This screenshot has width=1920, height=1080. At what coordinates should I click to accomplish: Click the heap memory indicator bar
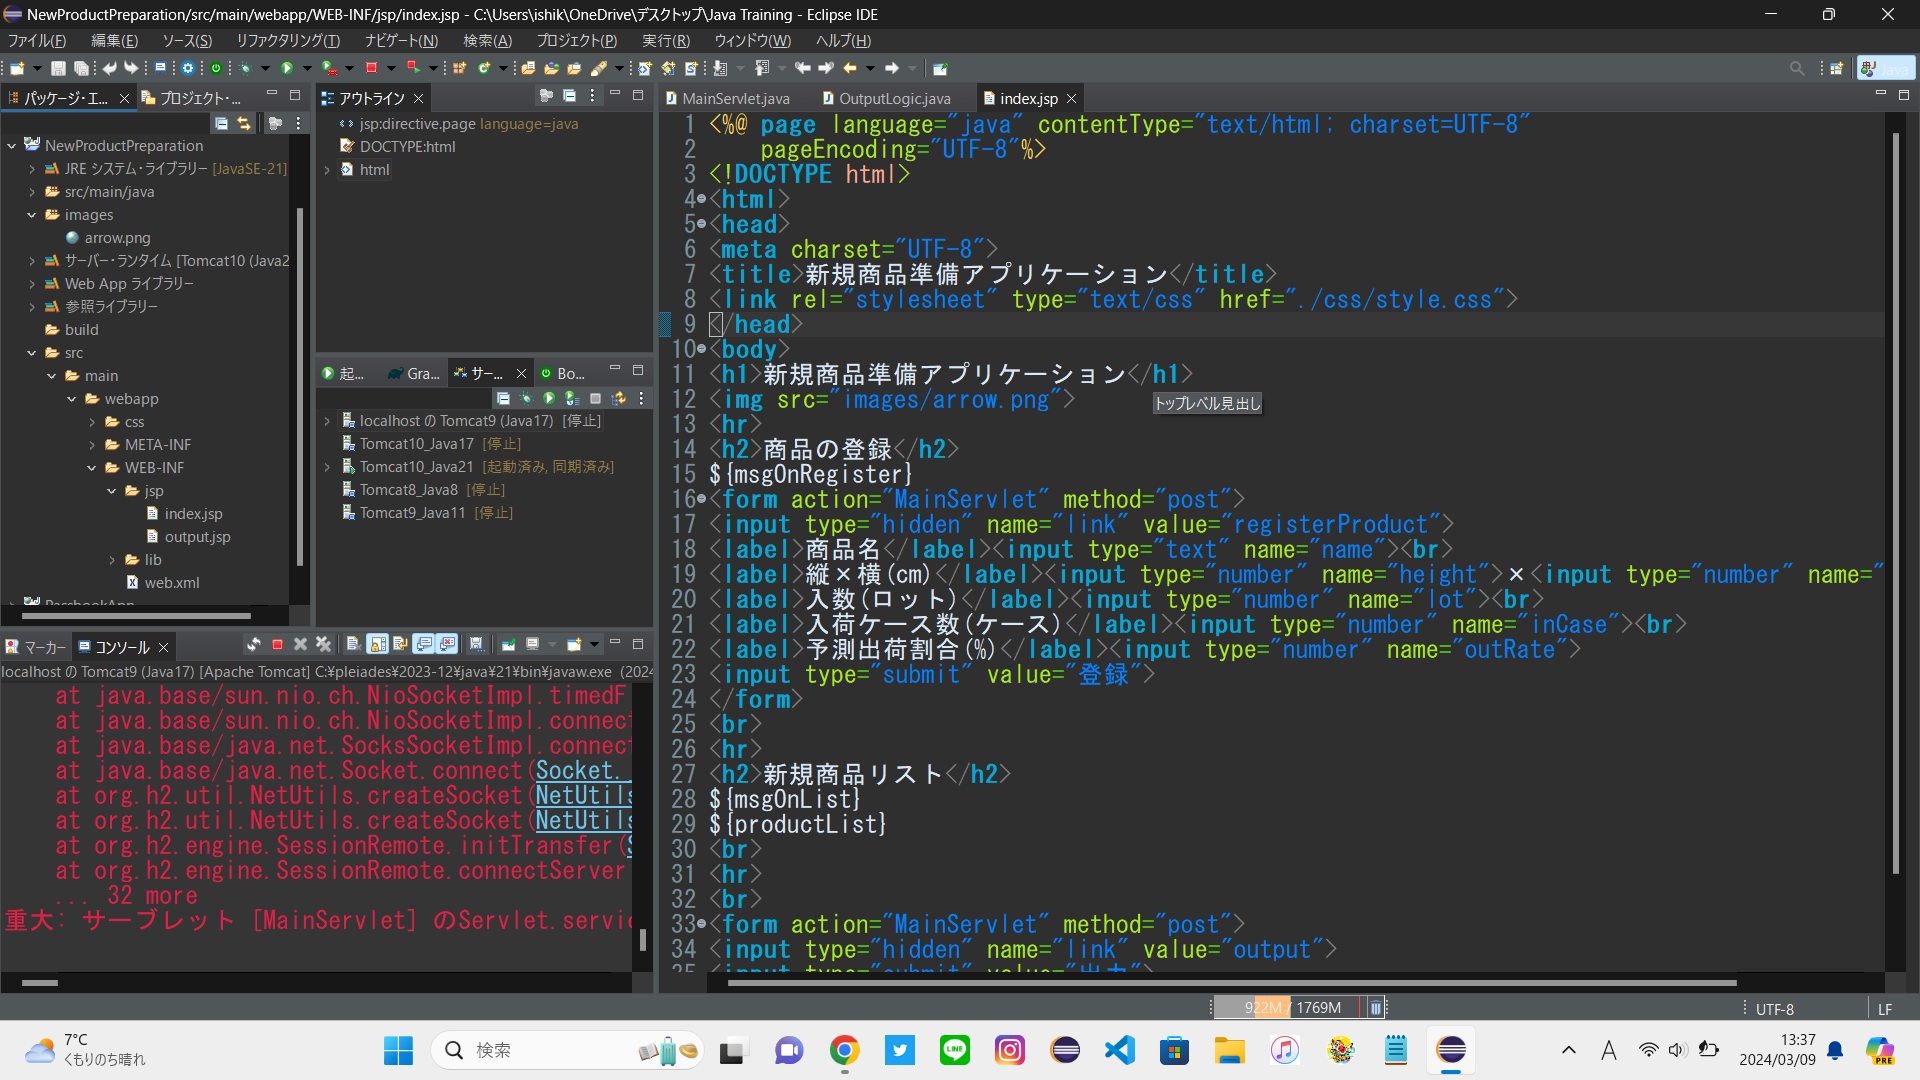pos(1290,1007)
